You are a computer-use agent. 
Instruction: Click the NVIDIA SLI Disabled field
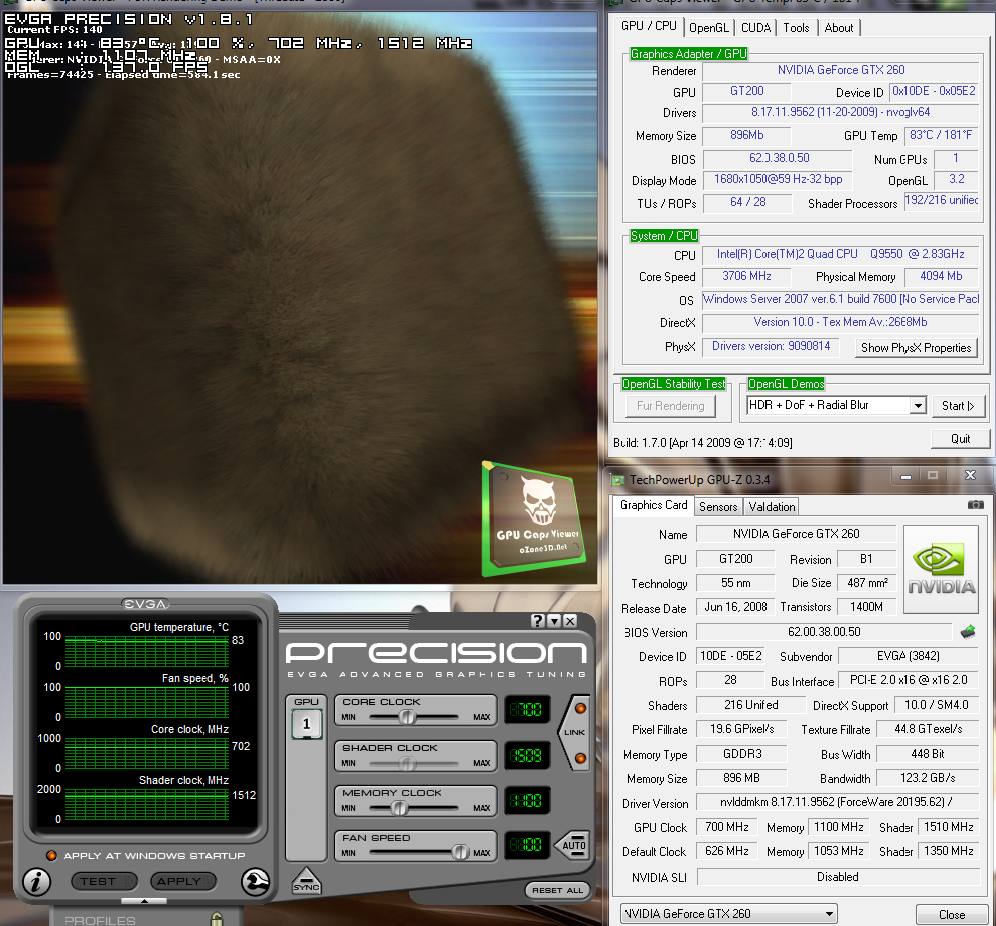click(837, 877)
